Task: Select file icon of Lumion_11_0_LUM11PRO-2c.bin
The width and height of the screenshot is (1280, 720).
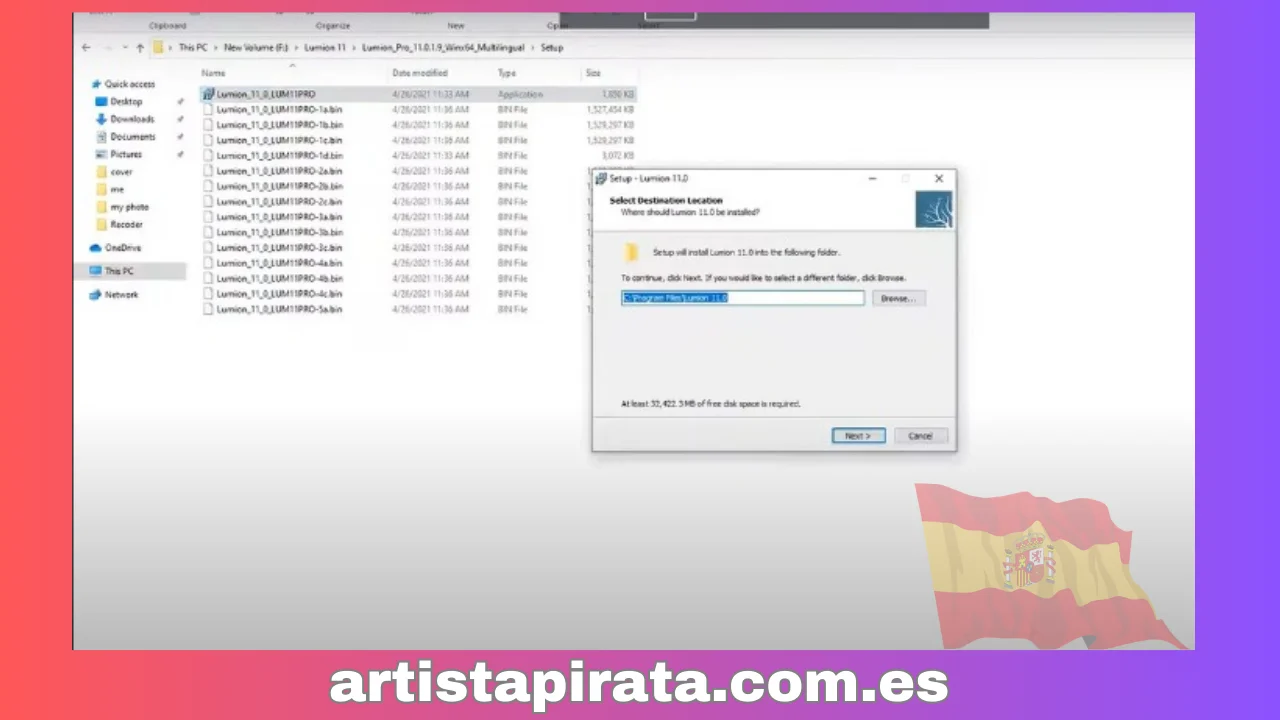Action: point(208,201)
